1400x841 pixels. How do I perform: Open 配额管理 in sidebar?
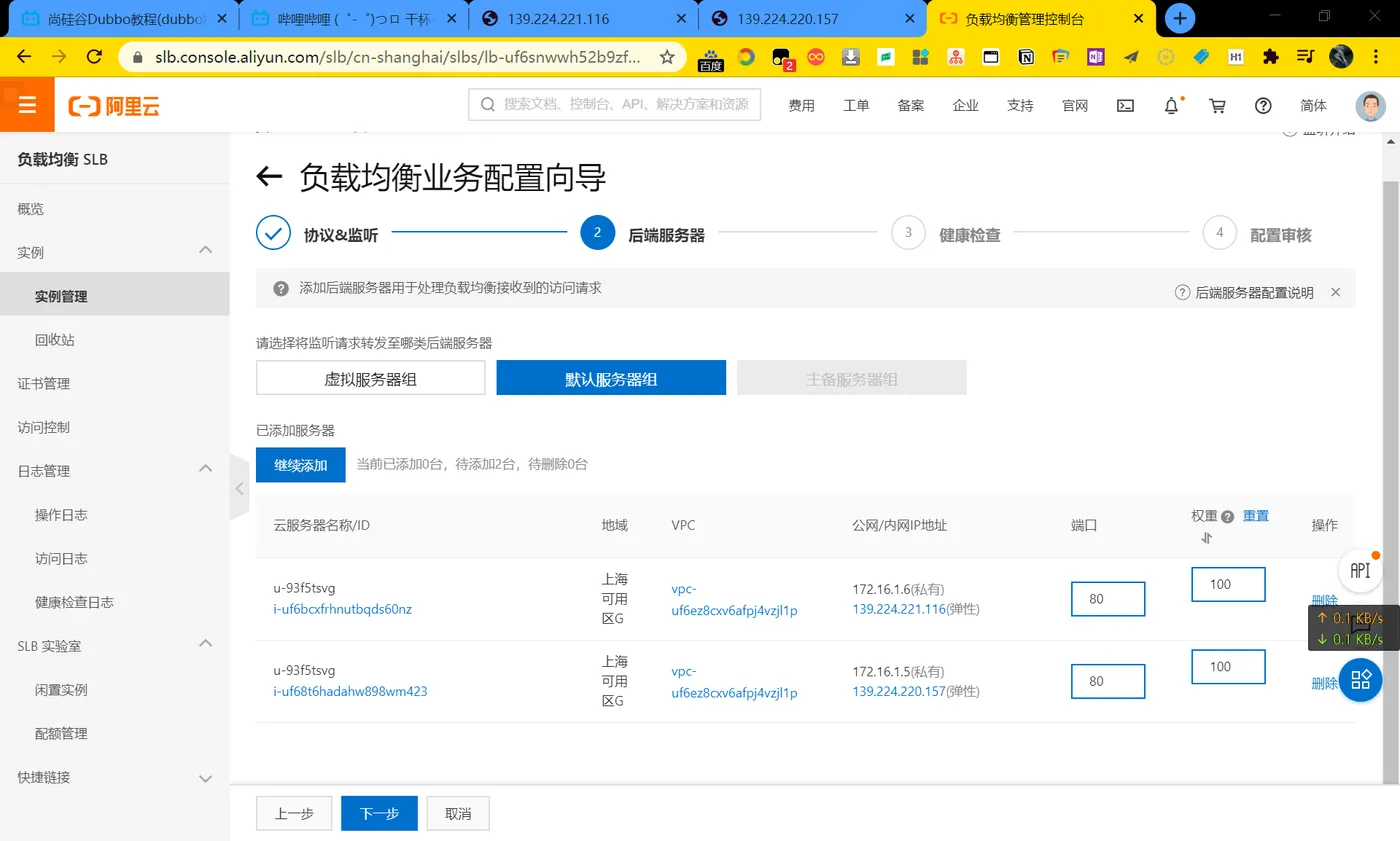click(61, 734)
